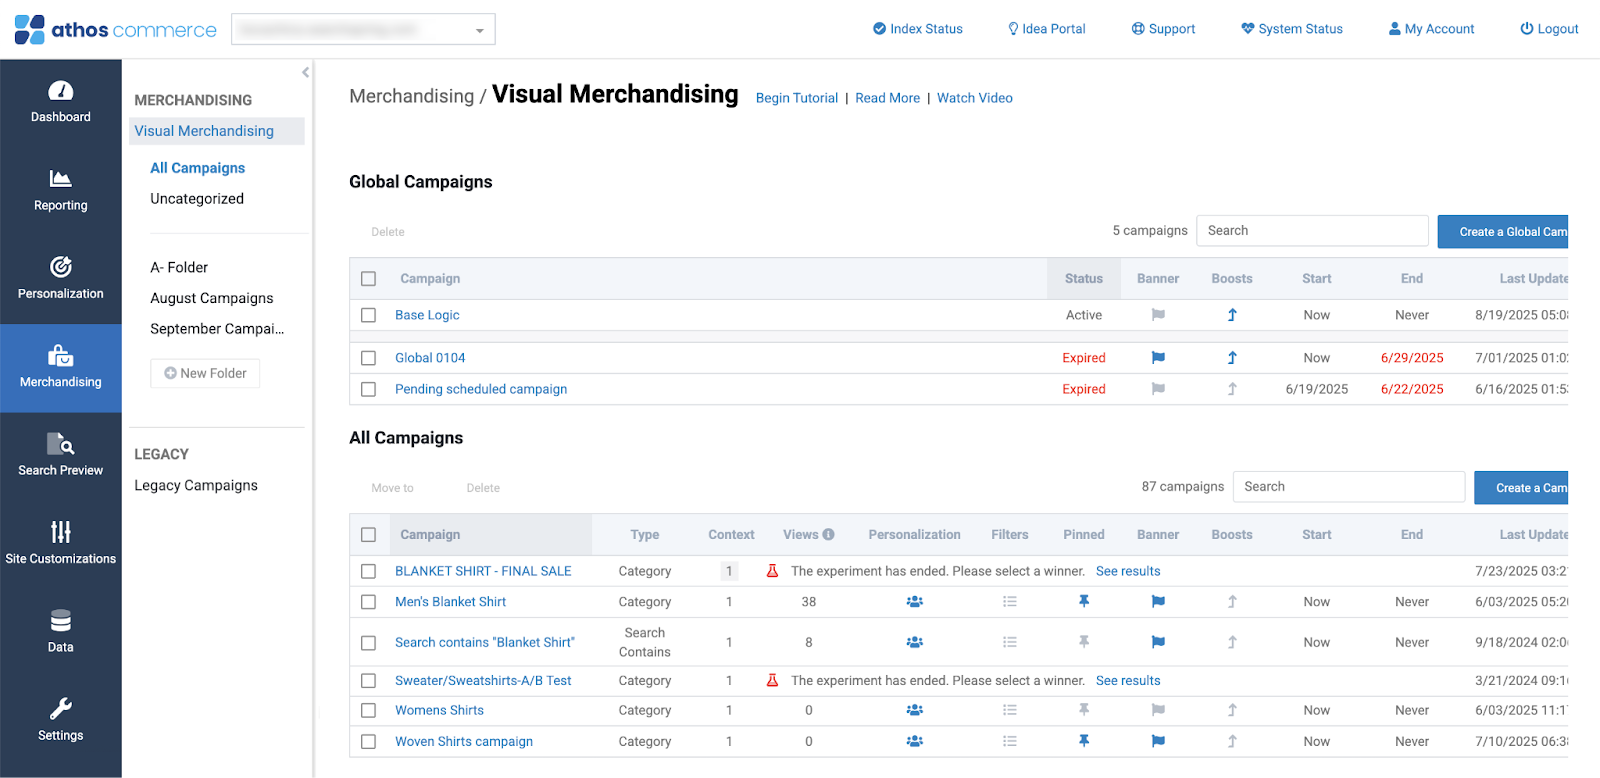The width and height of the screenshot is (1600, 778).
Task: Click the All Campaigns search field
Action: click(x=1348, y=487)
